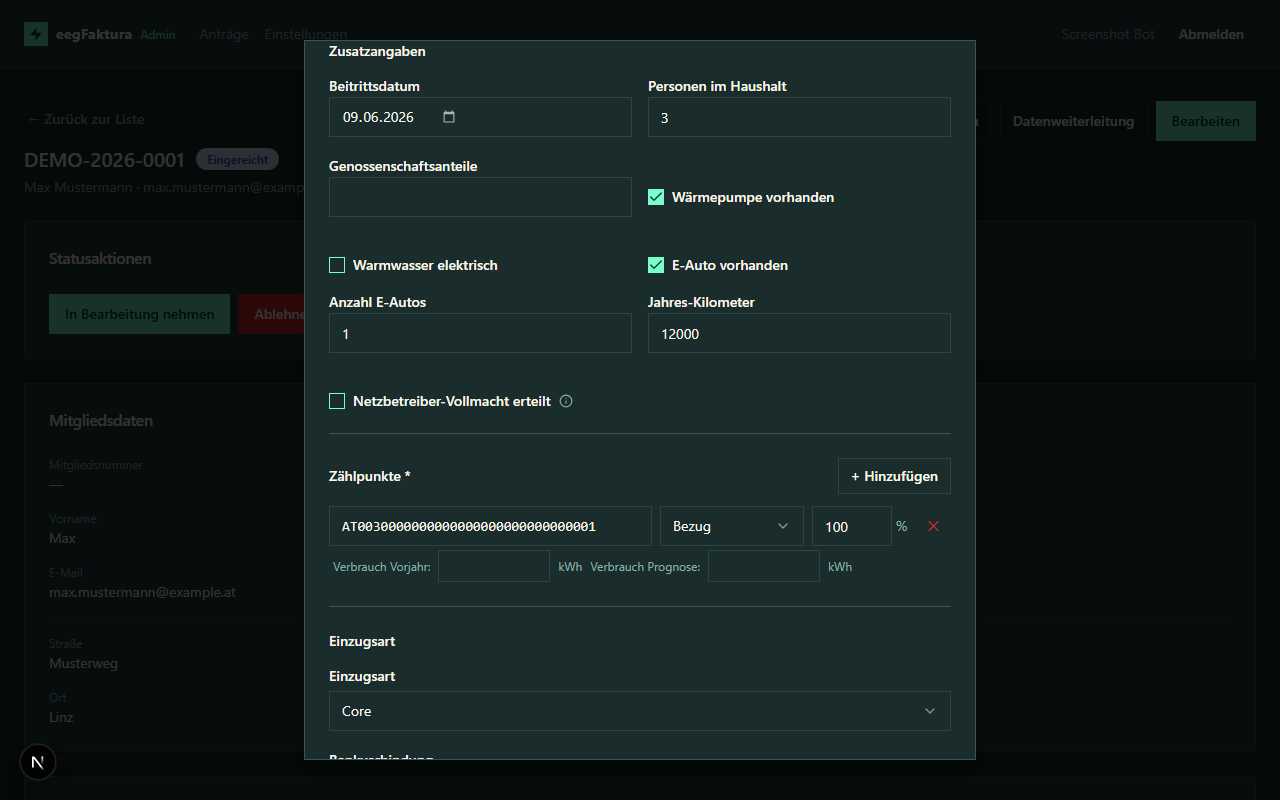1280x800 pixels.
Task: Add a Zählpunkt with Hinzufügen button
Action: [894, 476]
